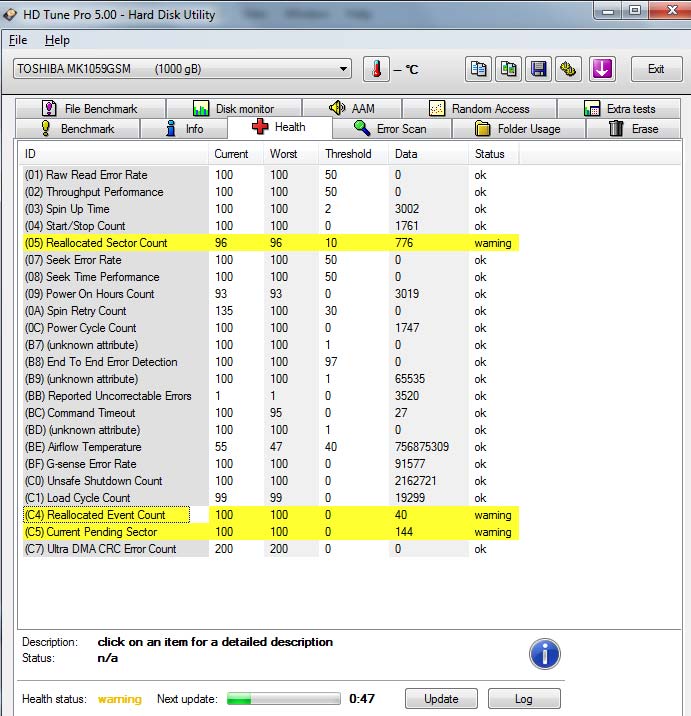Click the HD Tune Pro title bar icon
The image size is (691, 716).
coord(10,15)
